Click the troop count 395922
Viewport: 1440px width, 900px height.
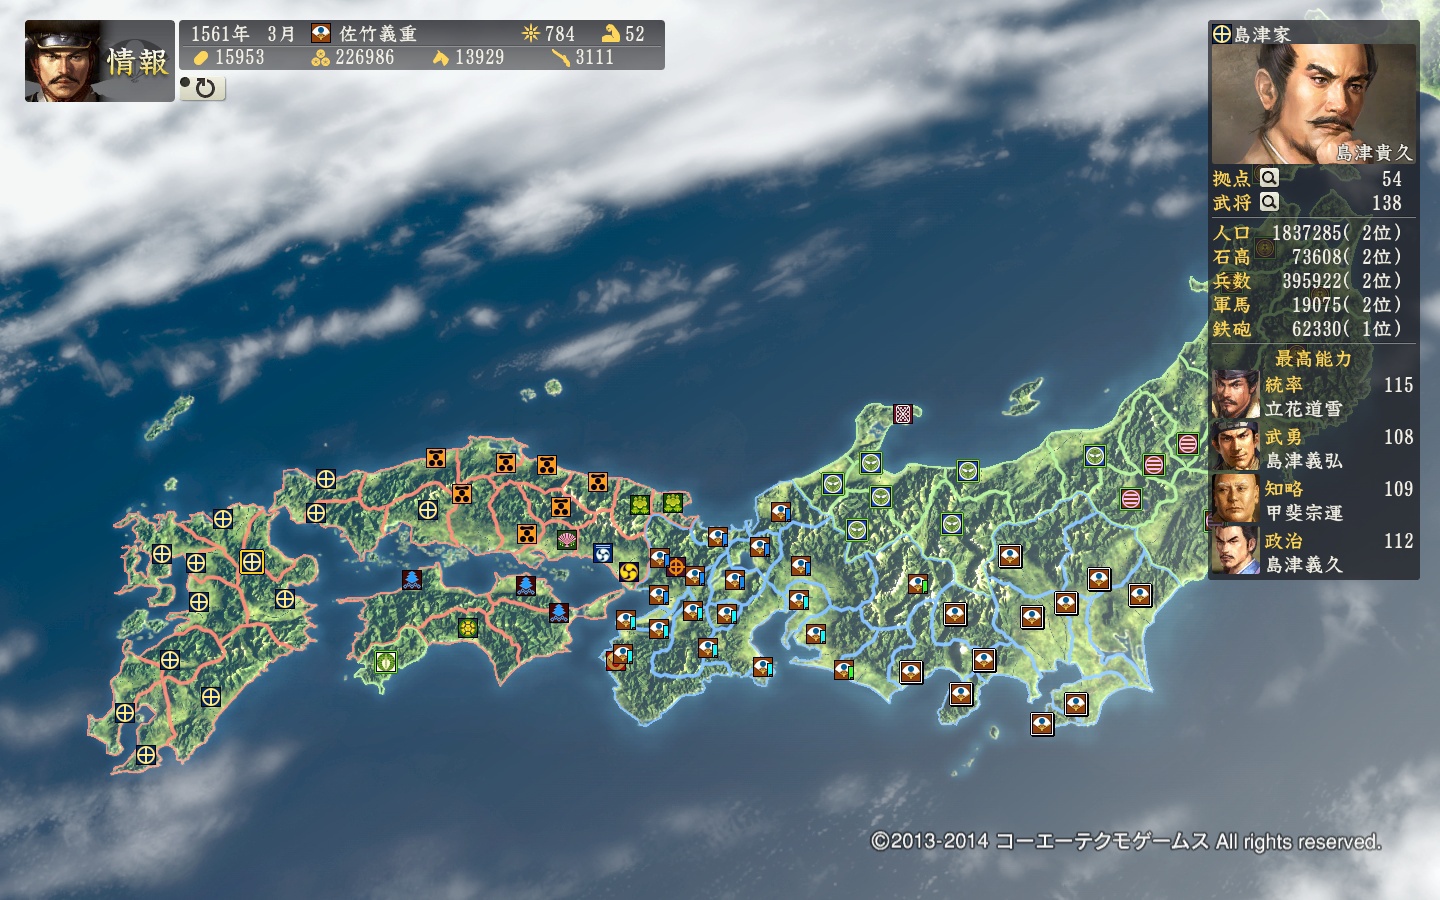point(1312,281)
